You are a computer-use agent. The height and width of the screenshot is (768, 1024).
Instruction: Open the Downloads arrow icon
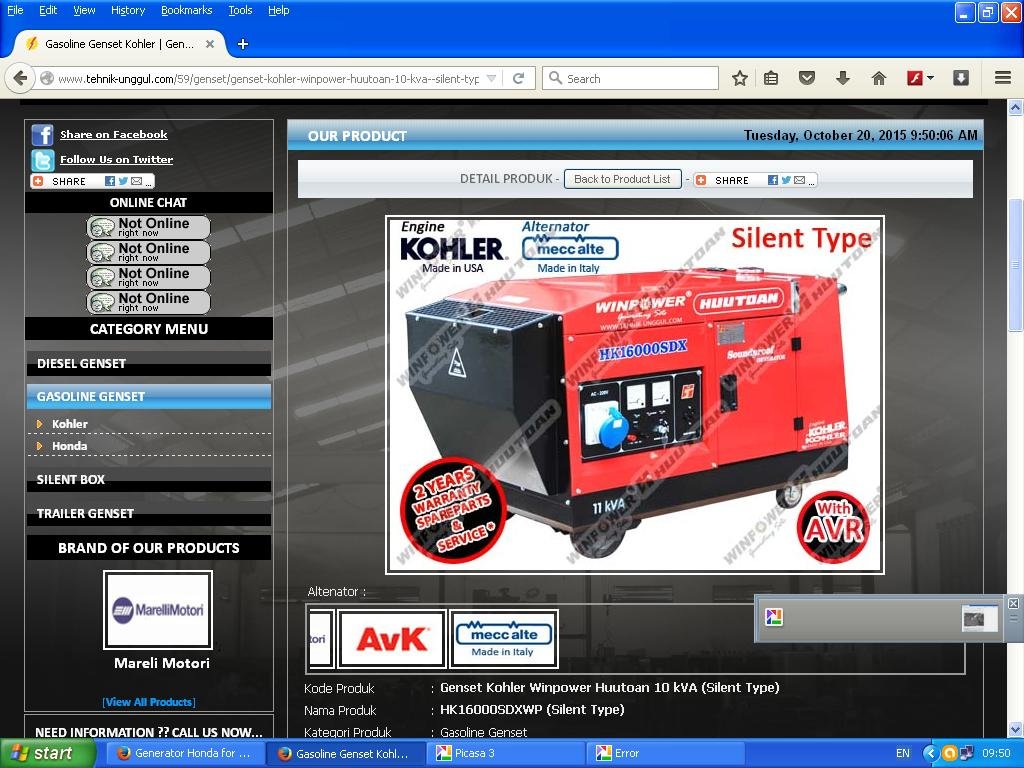(x=843, y=78)
